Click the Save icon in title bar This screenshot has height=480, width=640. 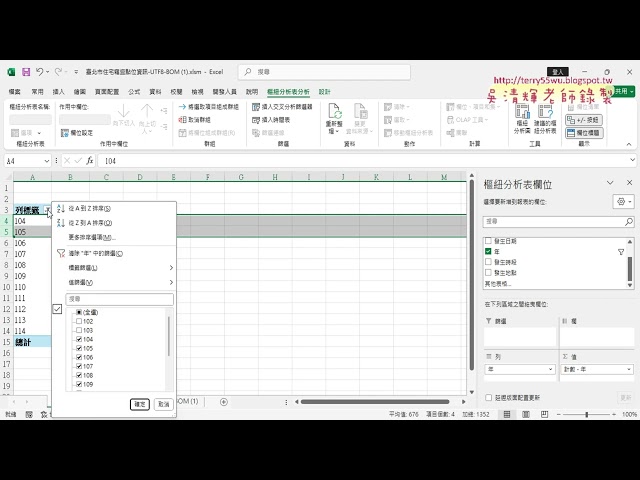[x=26, y=72]
